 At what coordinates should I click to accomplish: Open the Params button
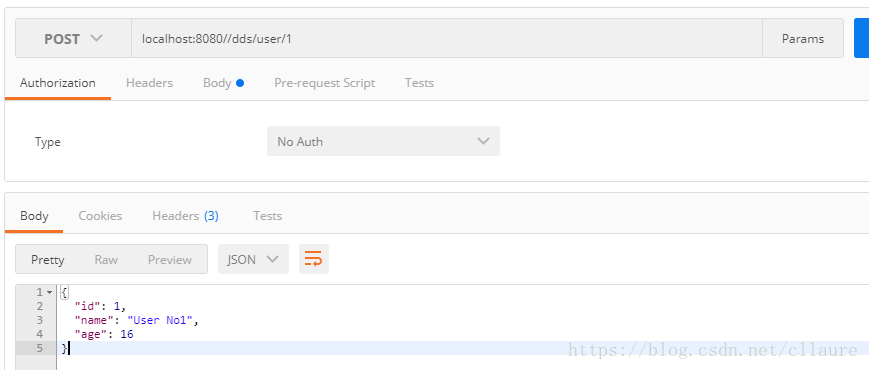tap(802, 39)
